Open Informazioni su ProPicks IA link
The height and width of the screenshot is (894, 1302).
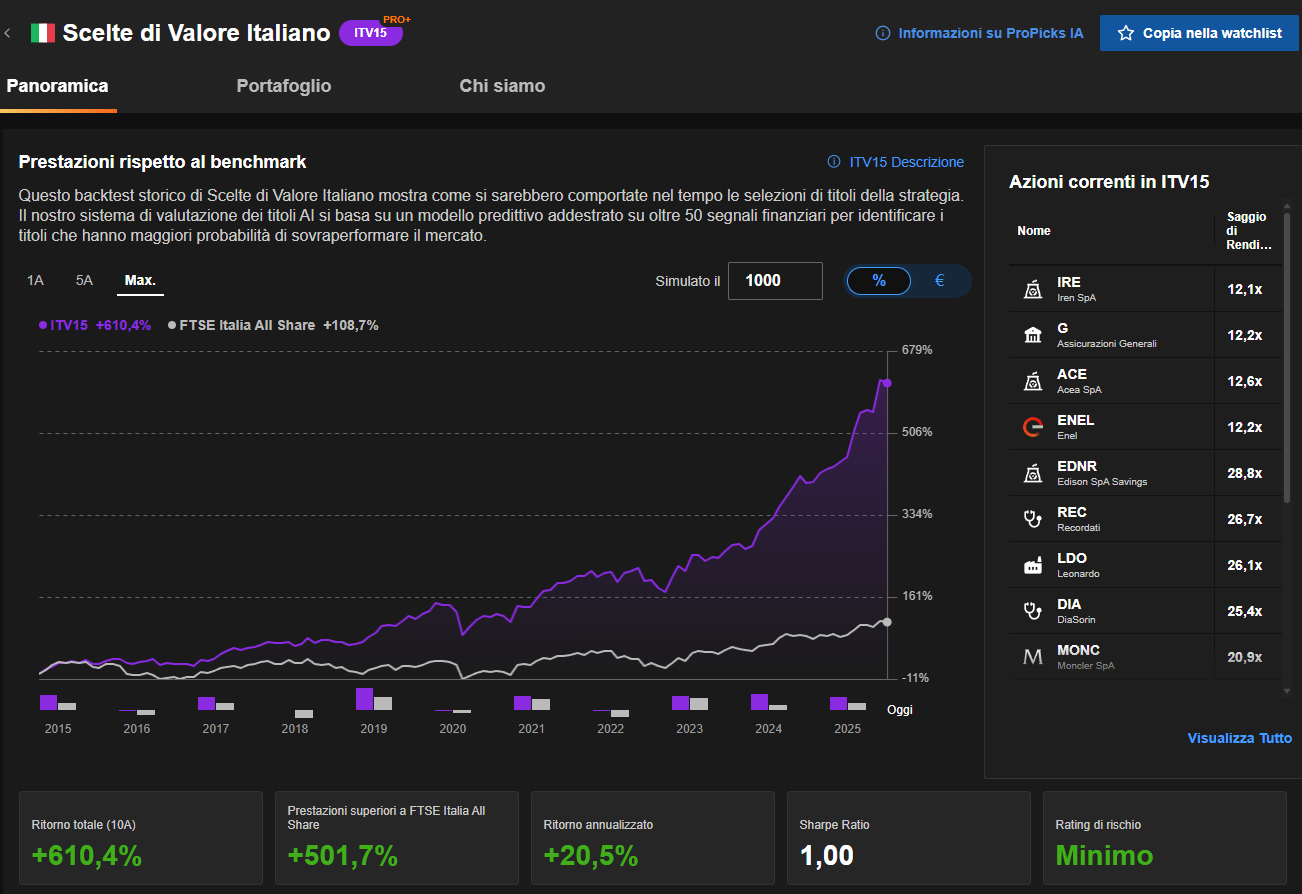[x=990, y=33]
